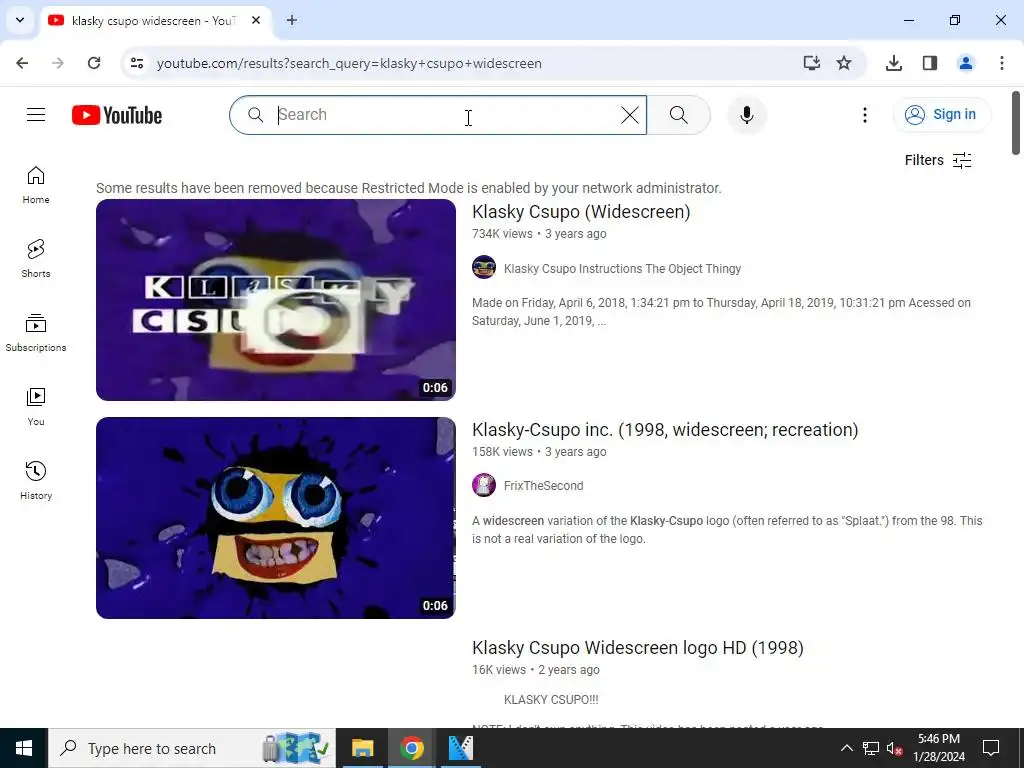View site information icon in address bar

(136, 63)
